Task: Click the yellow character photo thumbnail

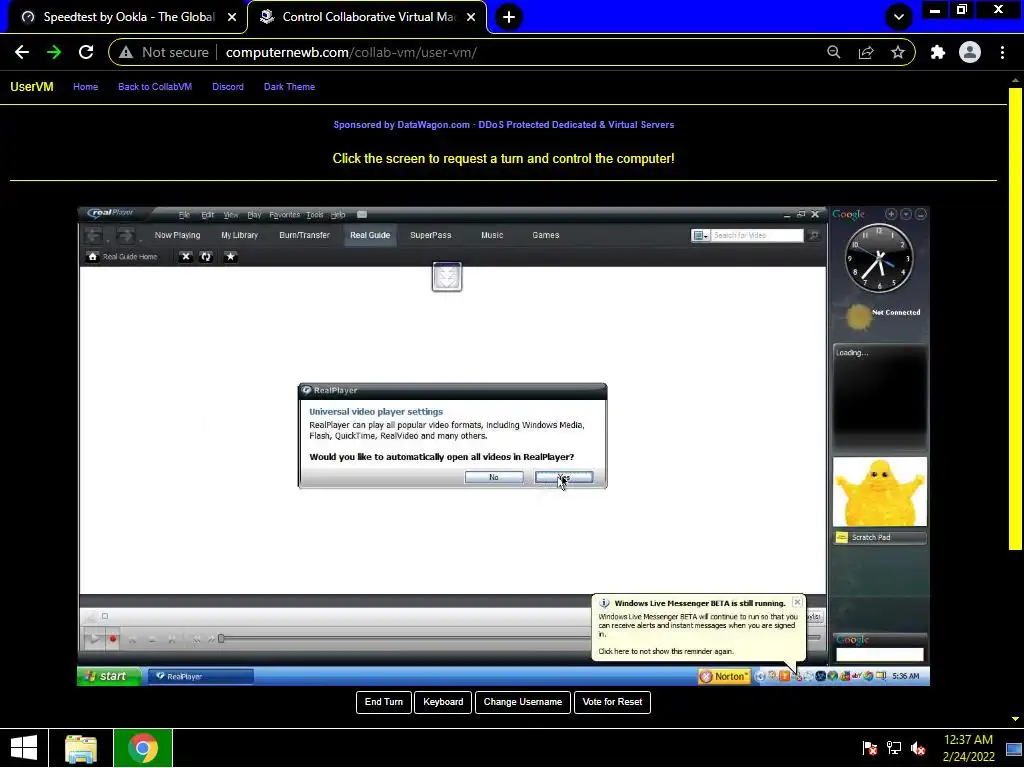Action: pos(879,492)
